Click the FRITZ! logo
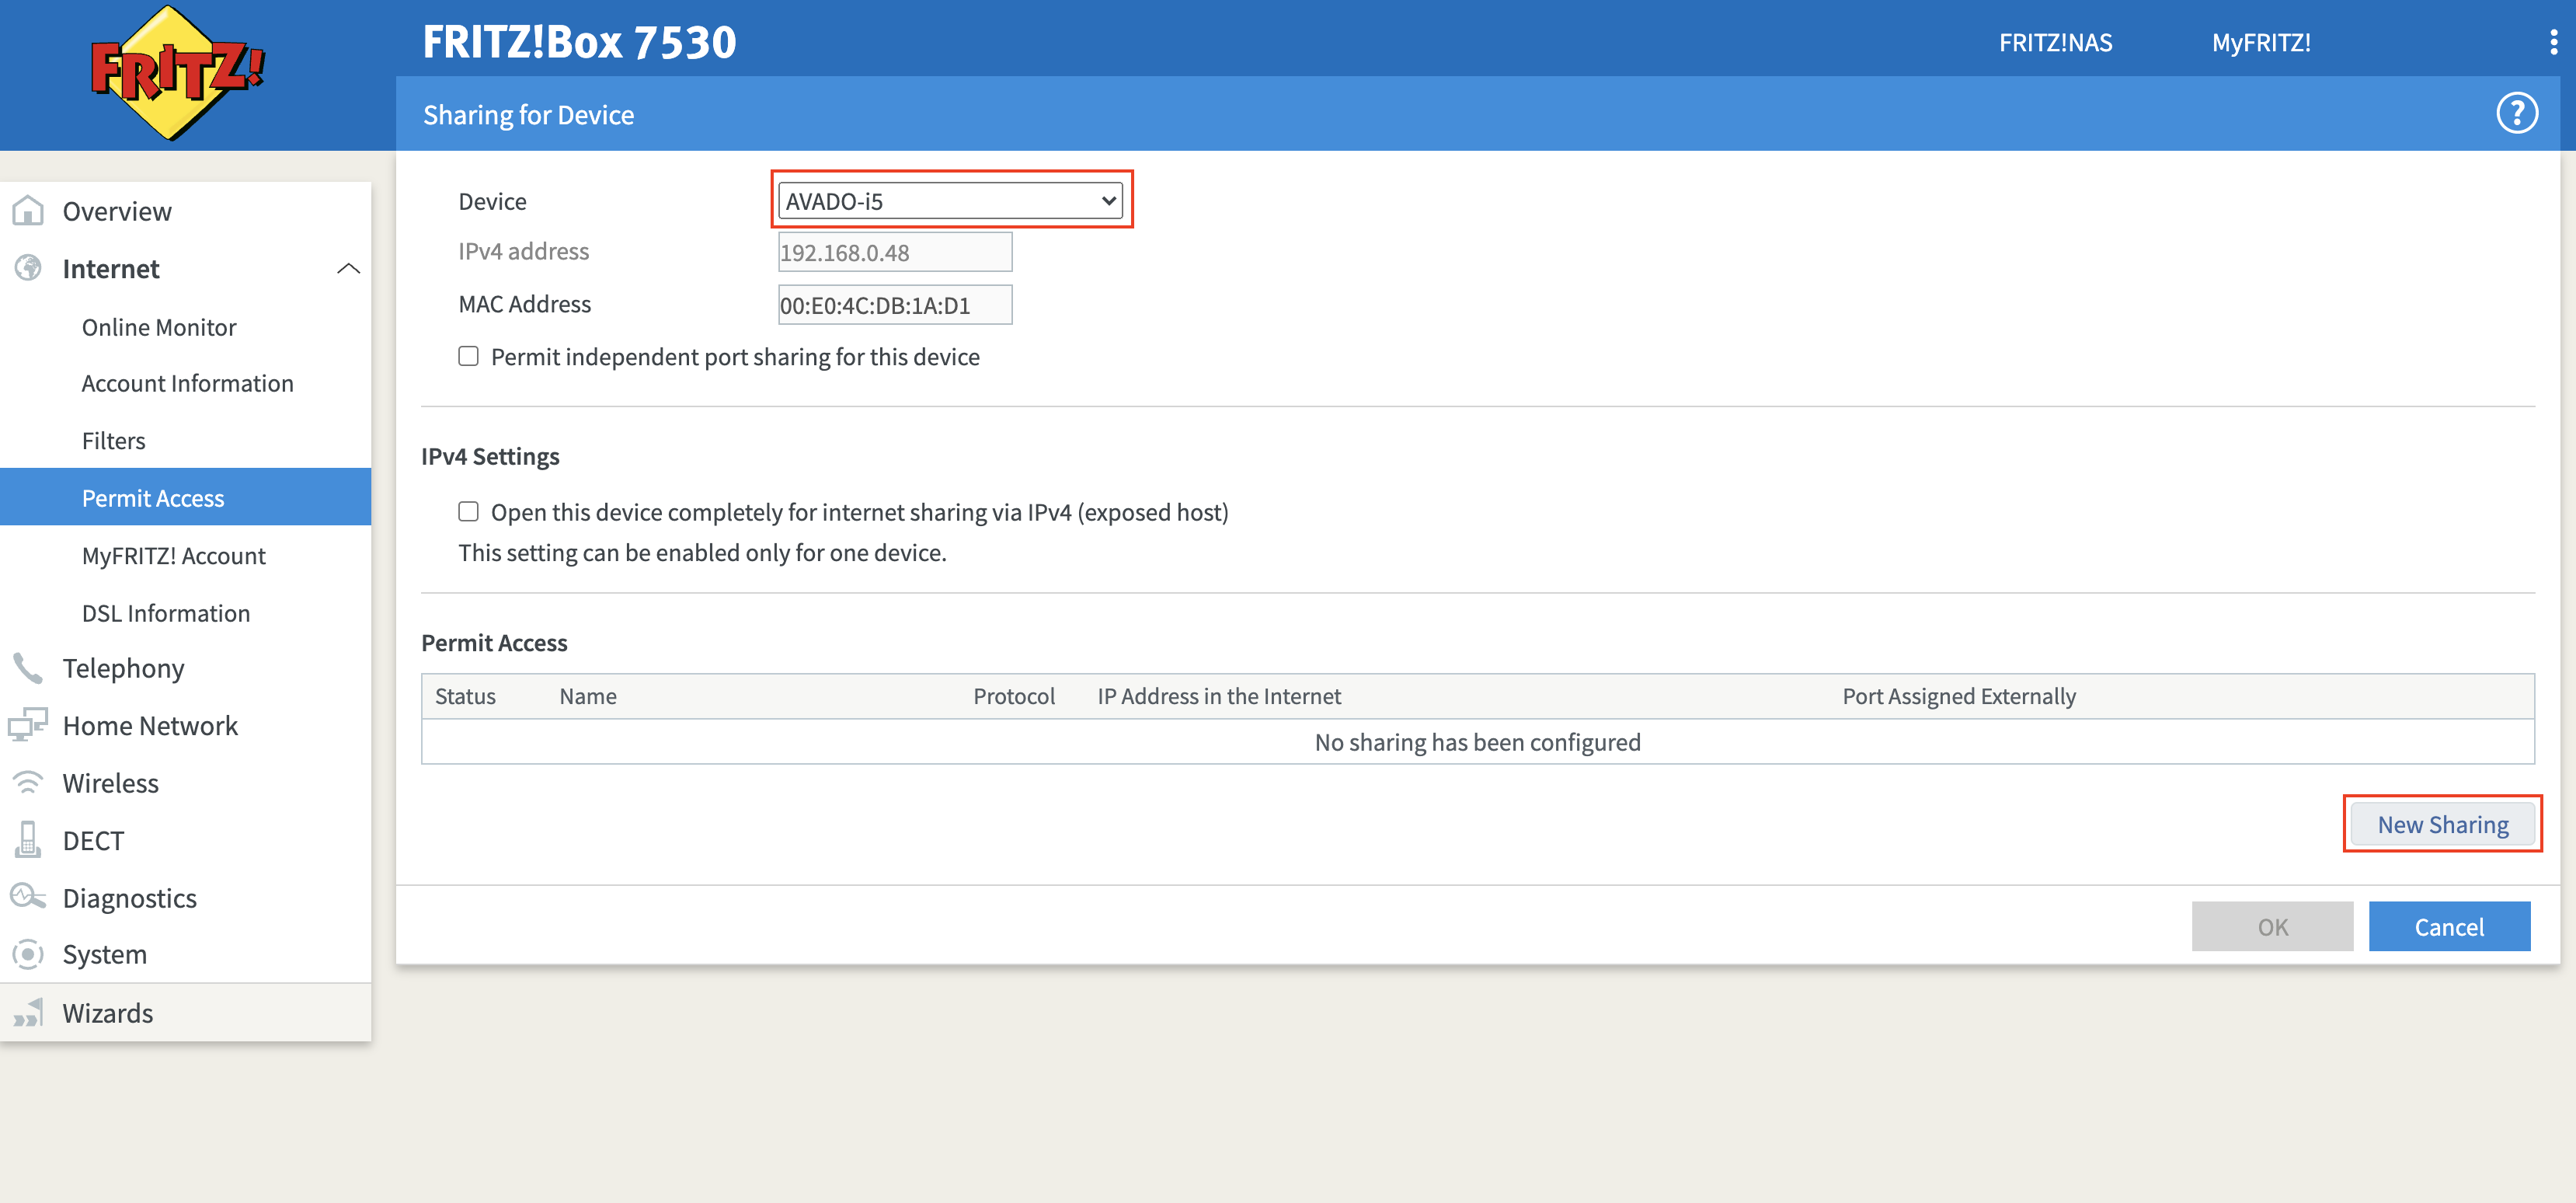 [177, 72]
